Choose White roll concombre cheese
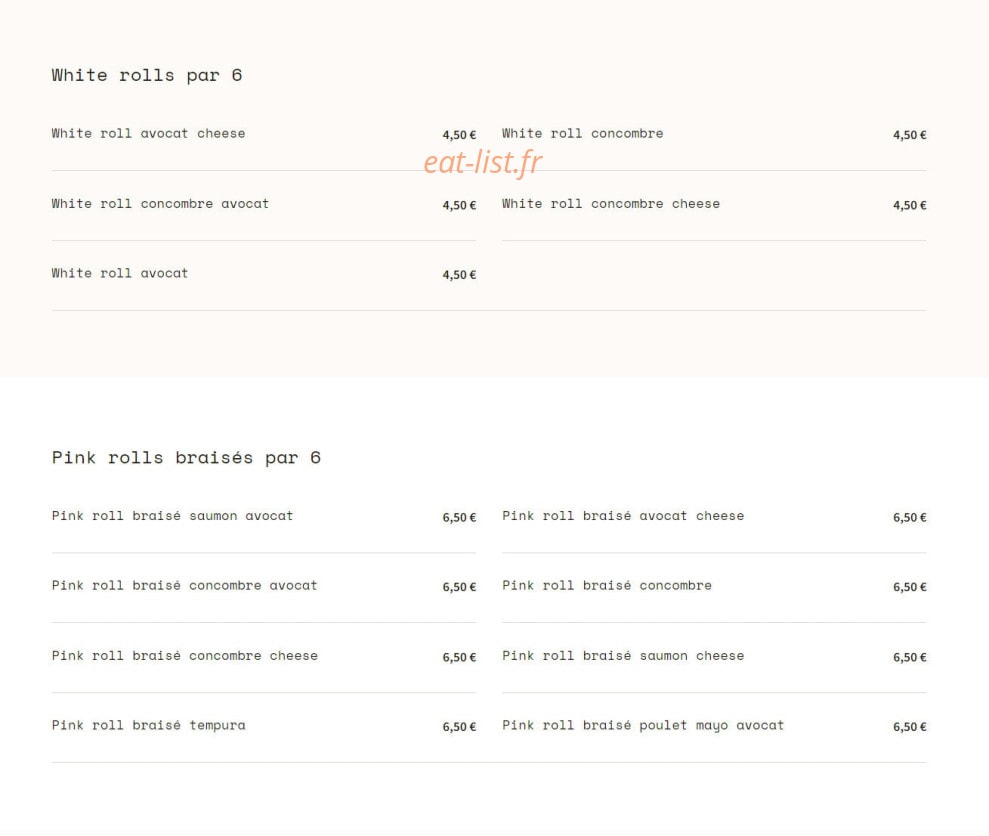 pos(611,204)
